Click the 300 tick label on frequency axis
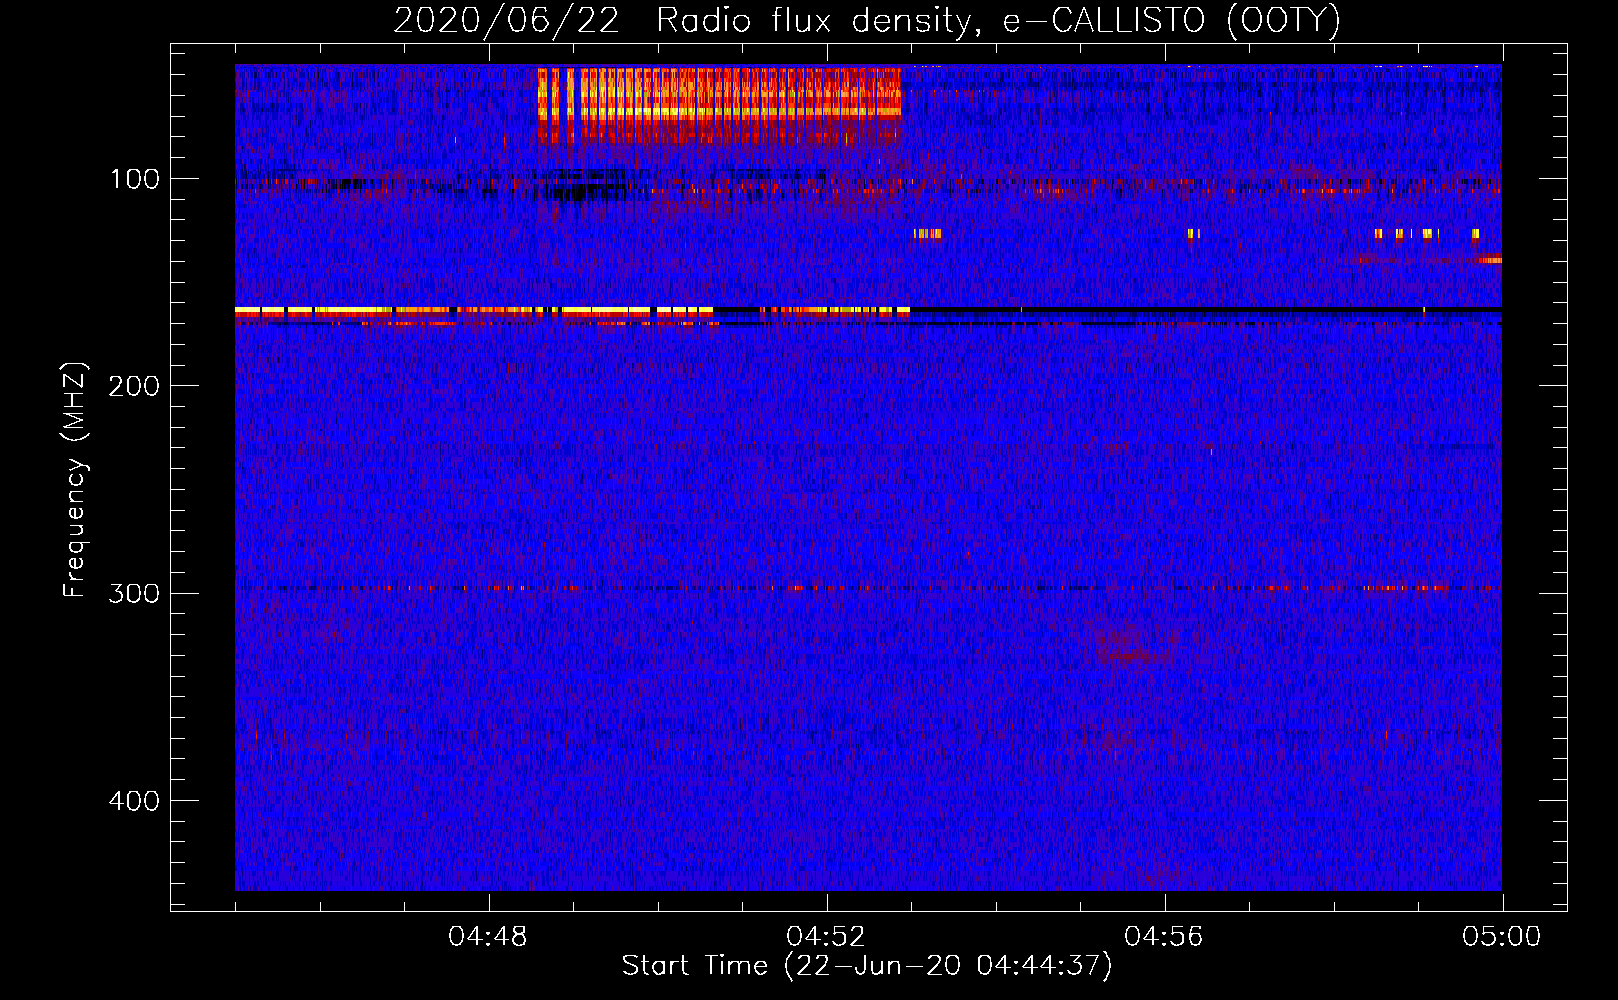Screen dimensions: 1618x1000 tap(134, 594)
